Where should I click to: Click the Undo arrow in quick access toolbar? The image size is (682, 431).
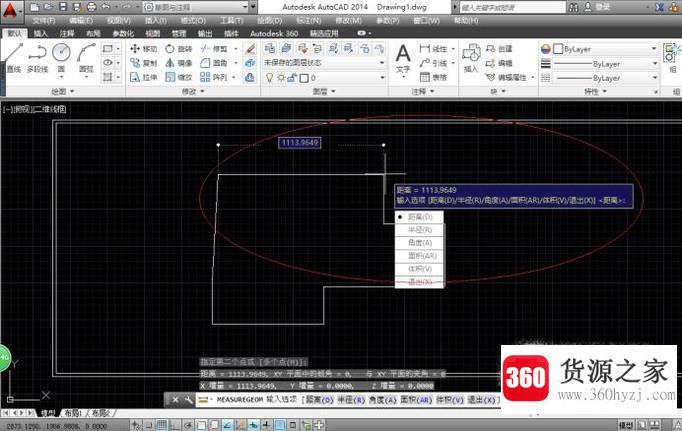click(x=106, y=7)
